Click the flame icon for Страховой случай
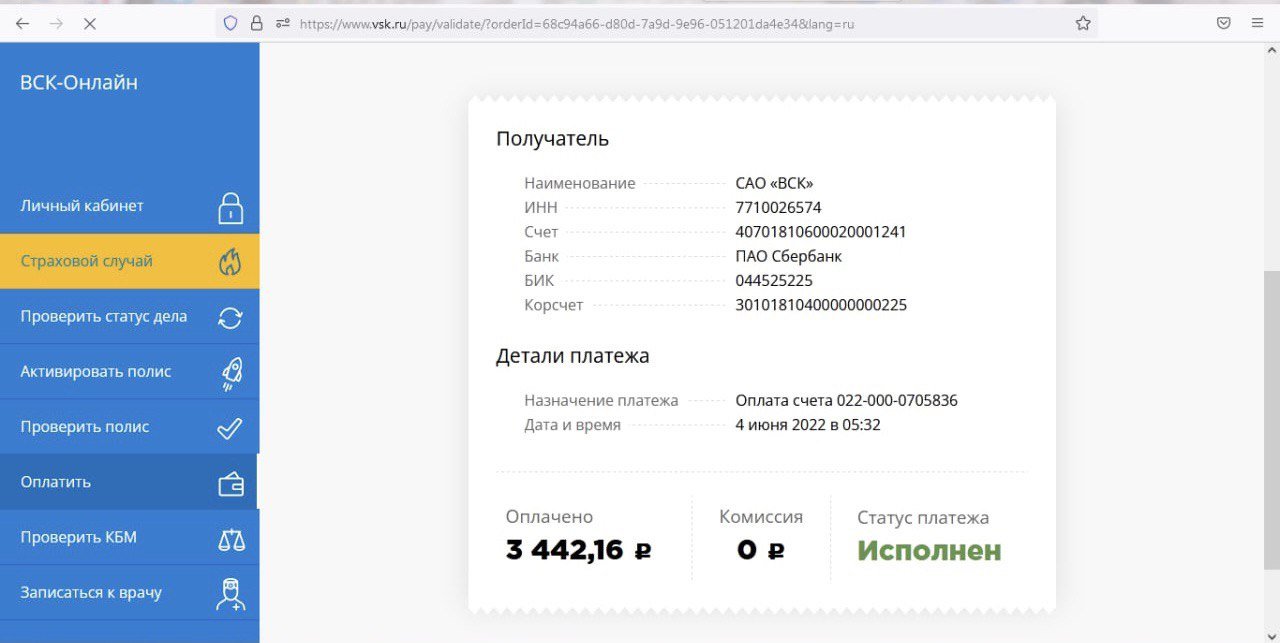1280x643 pixels. 230,262
